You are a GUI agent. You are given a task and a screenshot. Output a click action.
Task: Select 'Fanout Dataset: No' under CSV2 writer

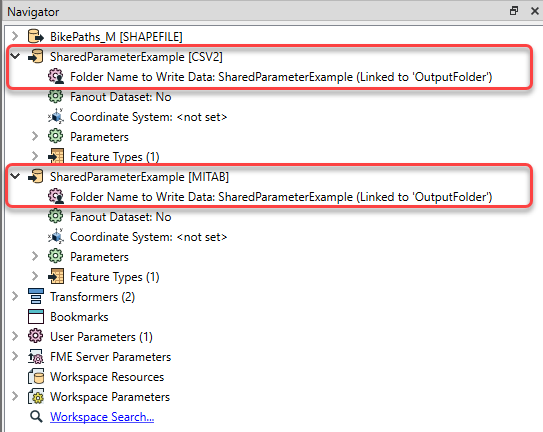(121, 97)
